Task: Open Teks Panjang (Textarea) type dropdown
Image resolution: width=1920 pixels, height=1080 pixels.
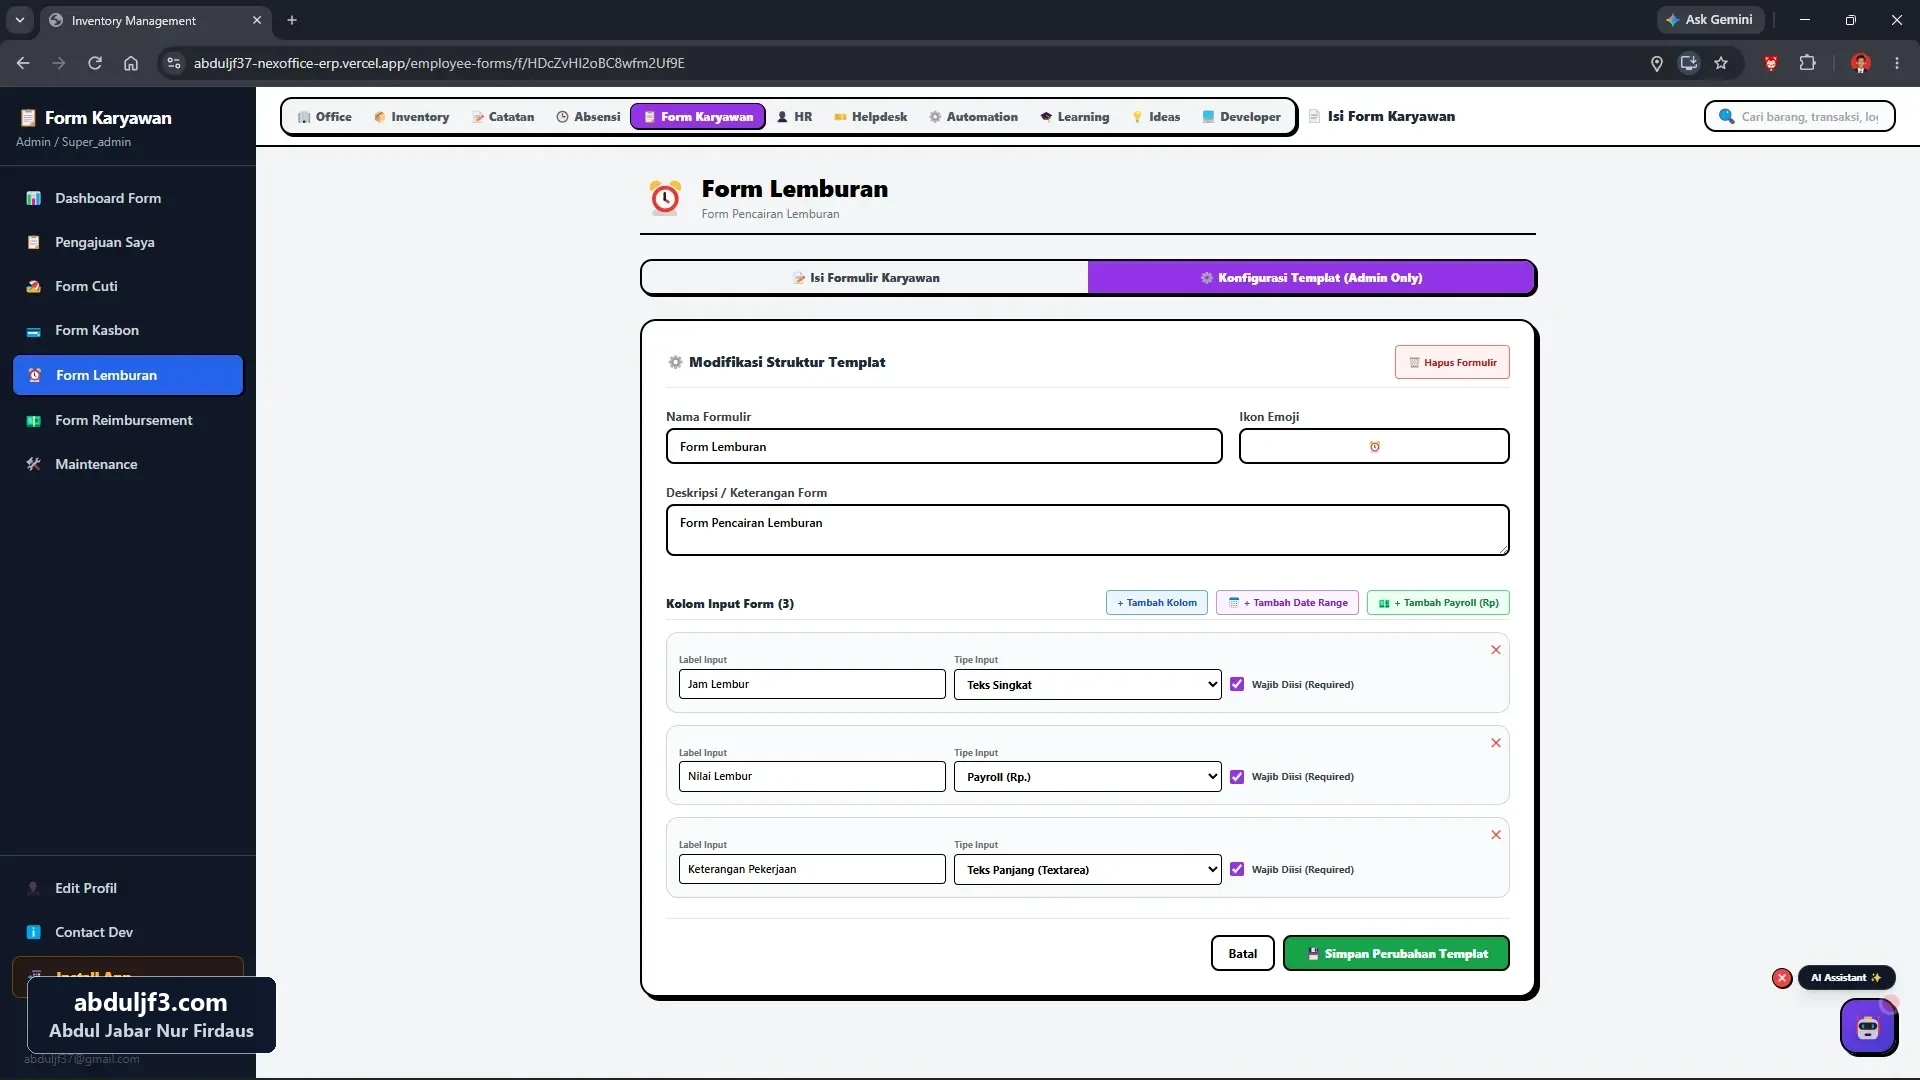Action: click(1087, 869)
